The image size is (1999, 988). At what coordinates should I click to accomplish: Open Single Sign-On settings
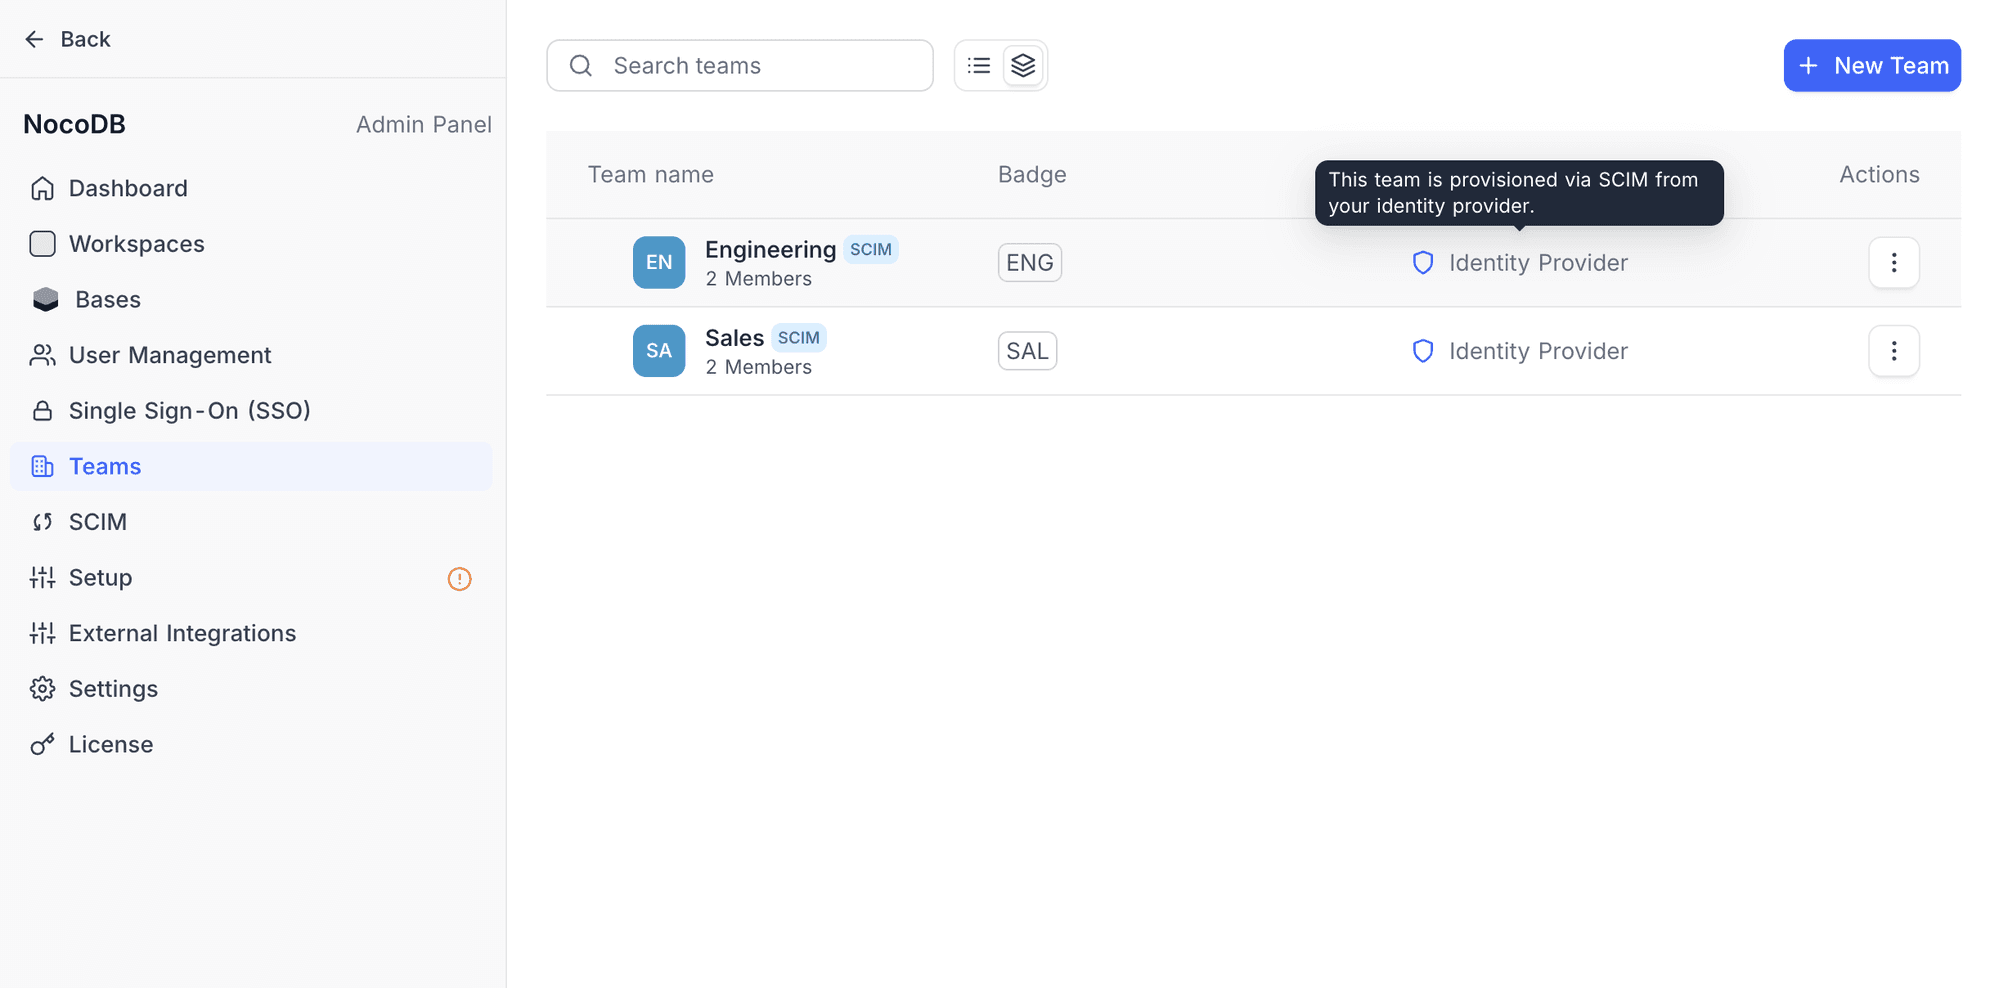coord(189,410)
